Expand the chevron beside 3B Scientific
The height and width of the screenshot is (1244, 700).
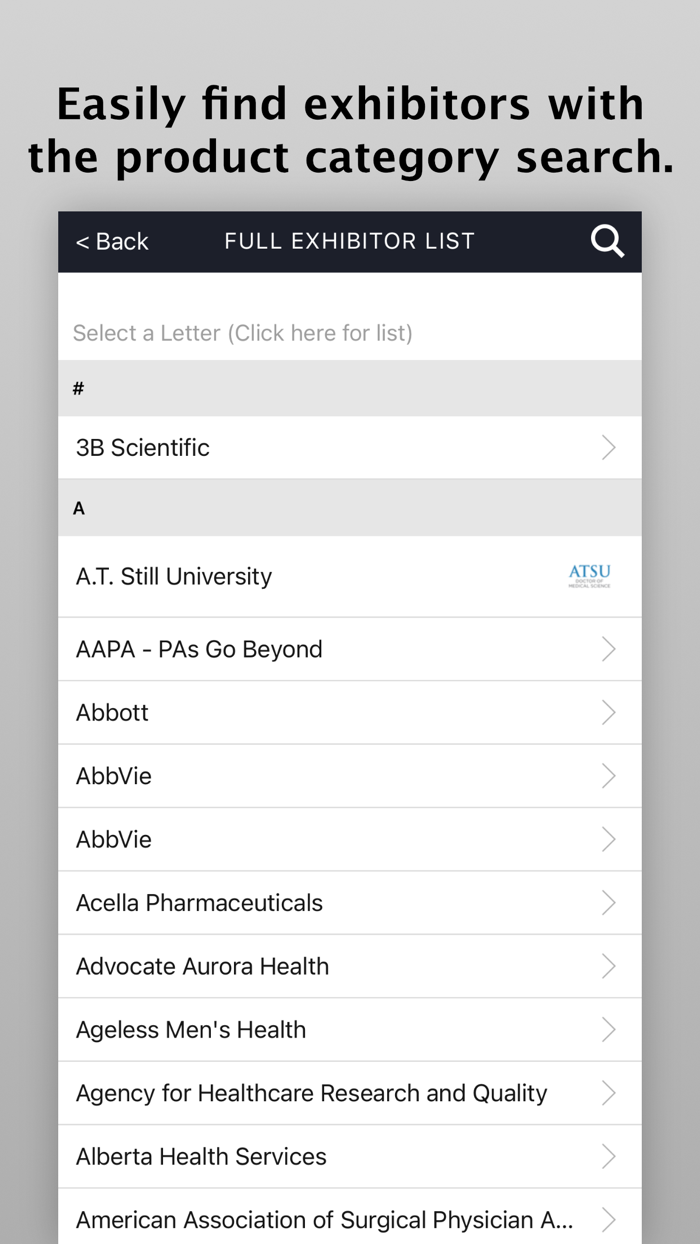click(x=609, y=447)
